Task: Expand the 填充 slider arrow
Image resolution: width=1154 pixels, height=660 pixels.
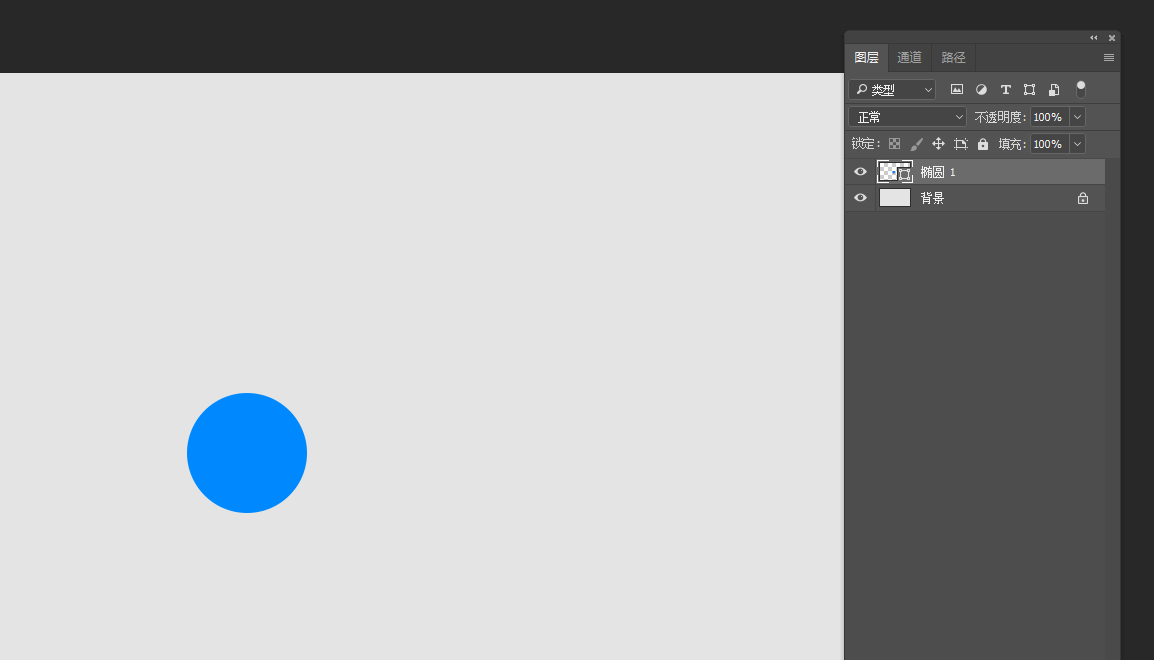Action: [1077, 144]
